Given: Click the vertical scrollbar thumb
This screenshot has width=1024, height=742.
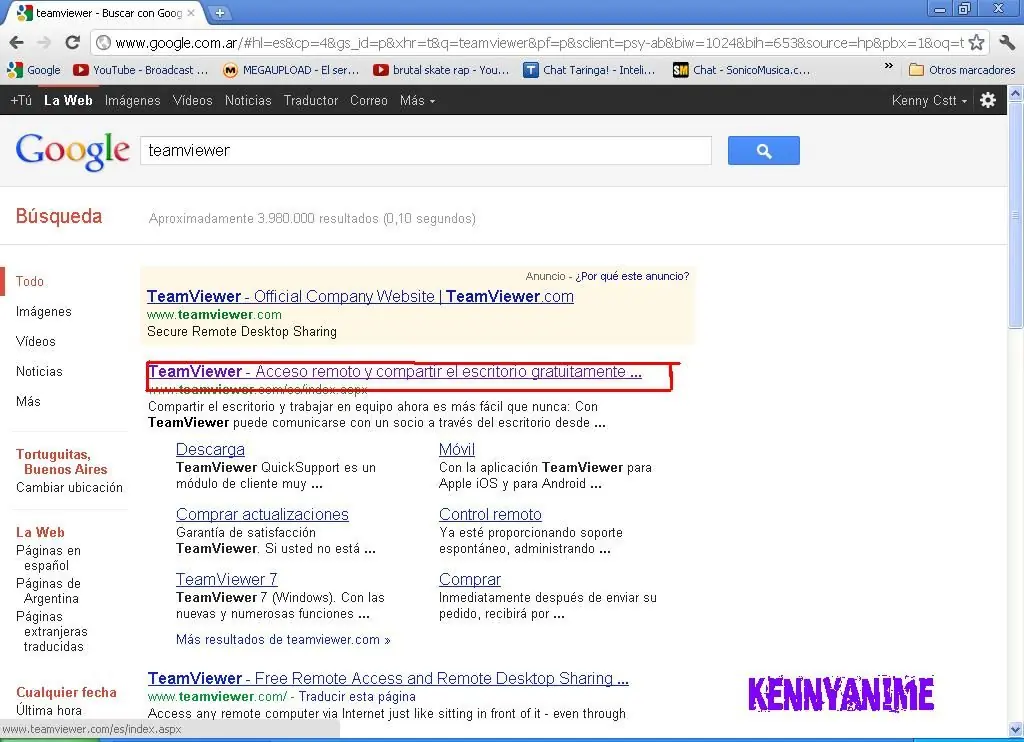Looking at the screenshot, I should tap(1016, 216).
